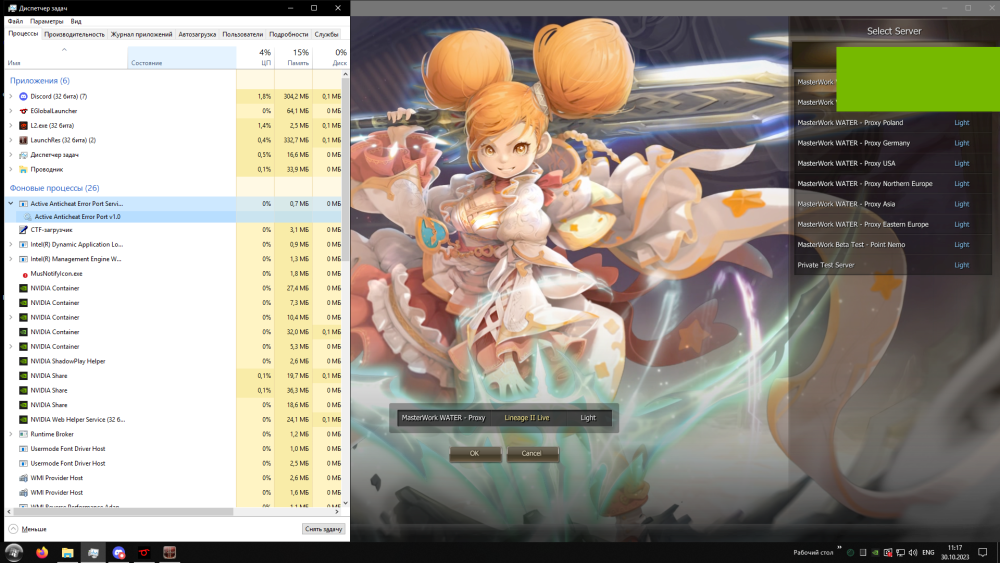Collapse the Active Anticheat Error Port Service group
This screenshot has height=563, width=1000.
click(10, 203)
